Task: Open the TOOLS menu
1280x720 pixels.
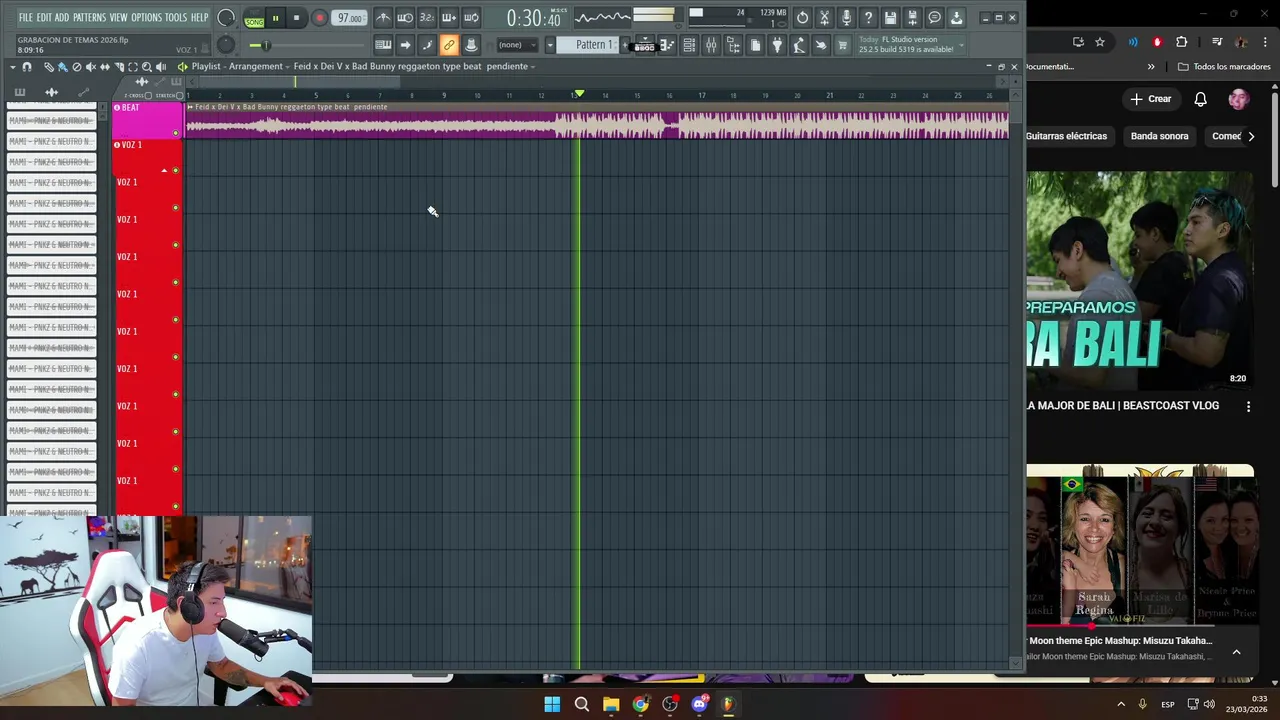Action: [176, 18]
